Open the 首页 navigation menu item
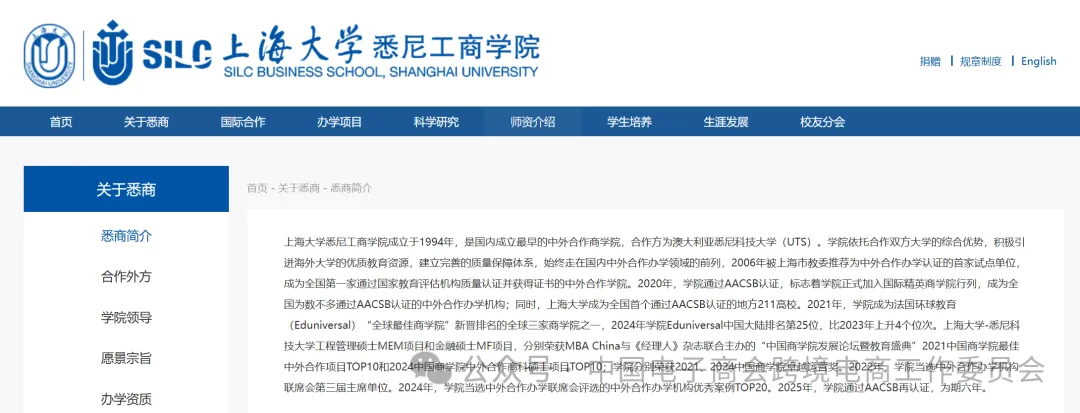Image resolution: width=1080 pixels, height=413 pixels. point(61,123)
